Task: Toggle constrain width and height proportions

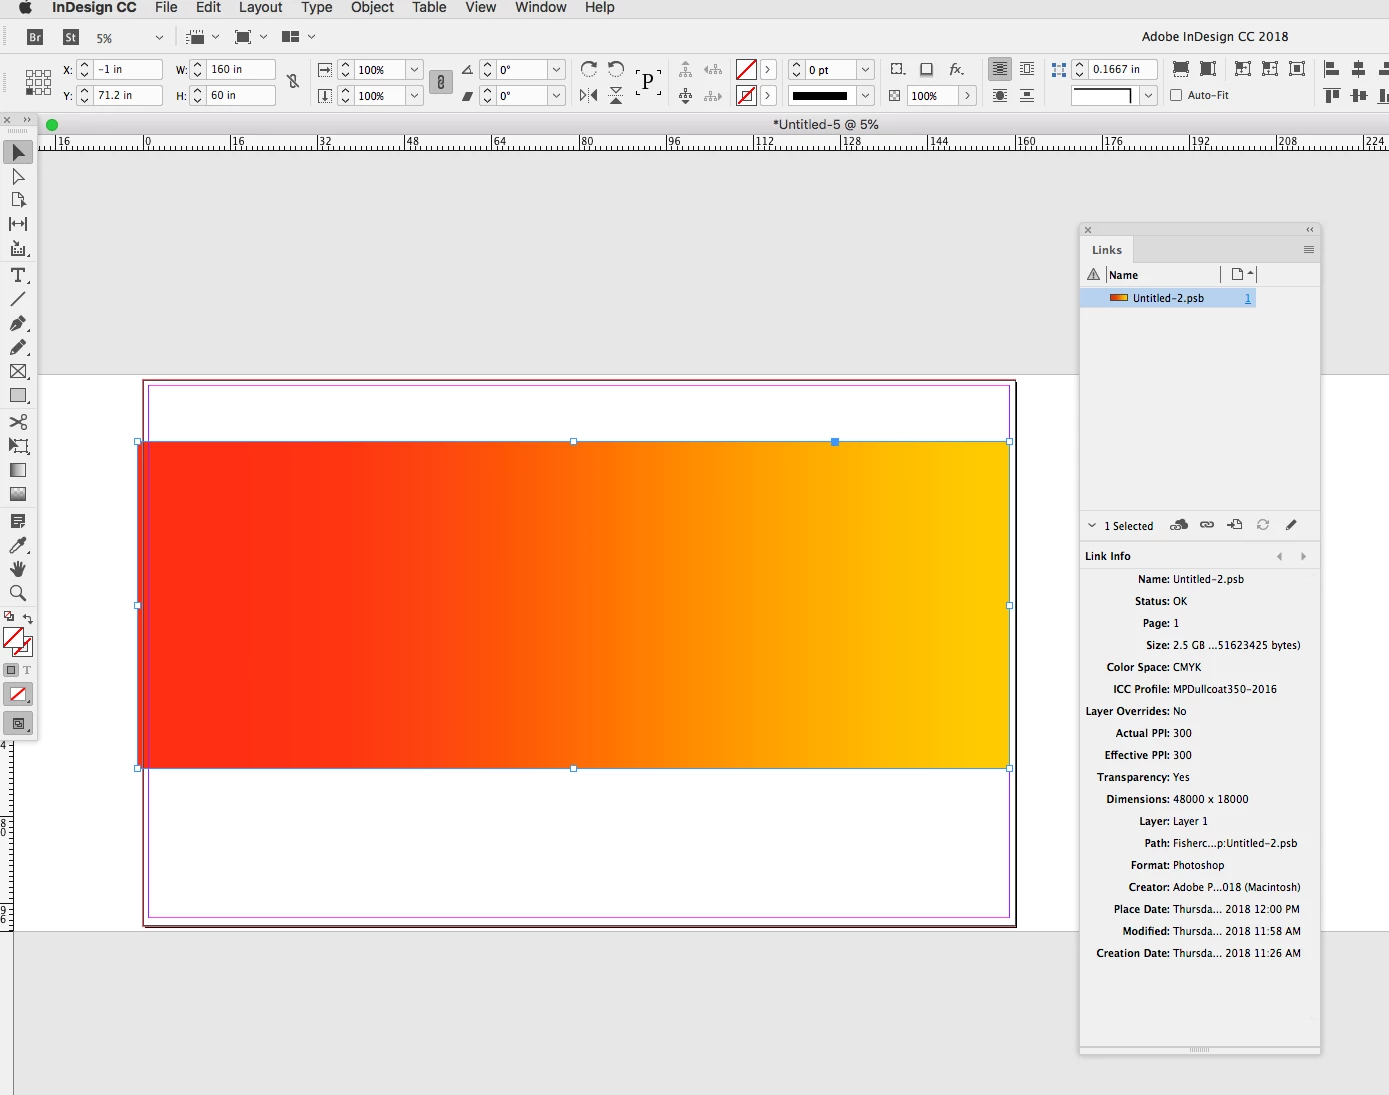Action: pyautogui.click(x=293, y=82)
